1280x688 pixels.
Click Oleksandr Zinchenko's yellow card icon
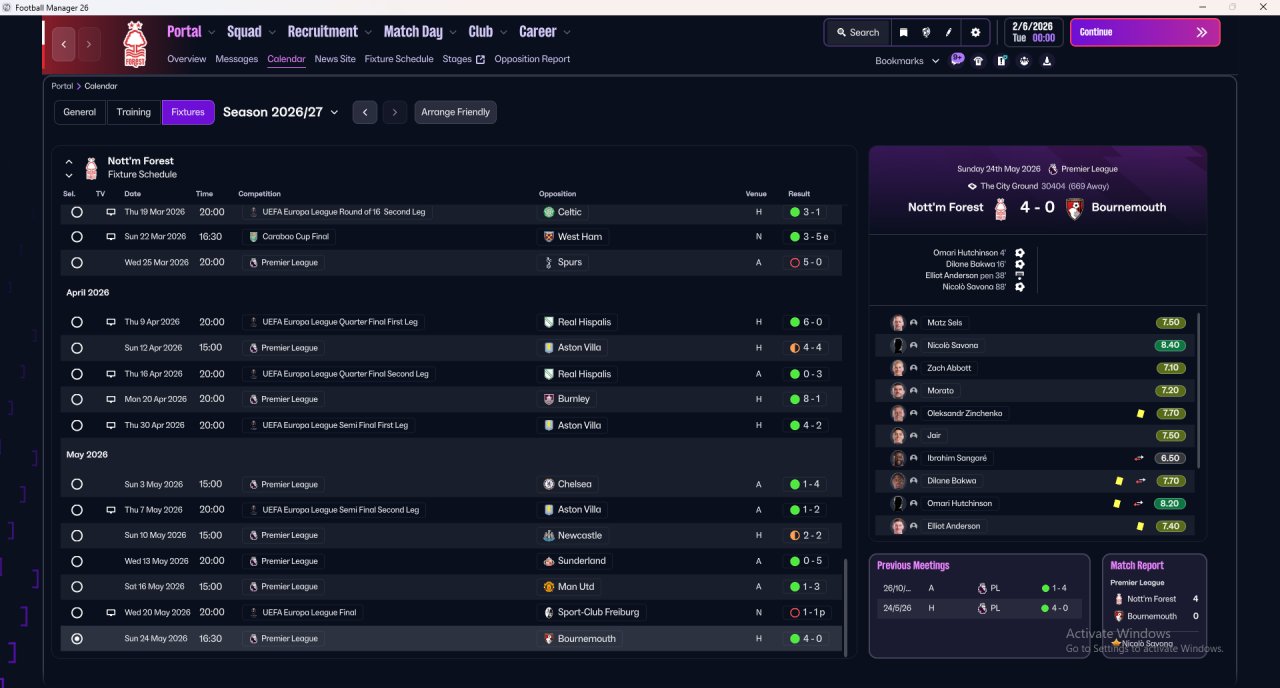(x=1140, y=413)
